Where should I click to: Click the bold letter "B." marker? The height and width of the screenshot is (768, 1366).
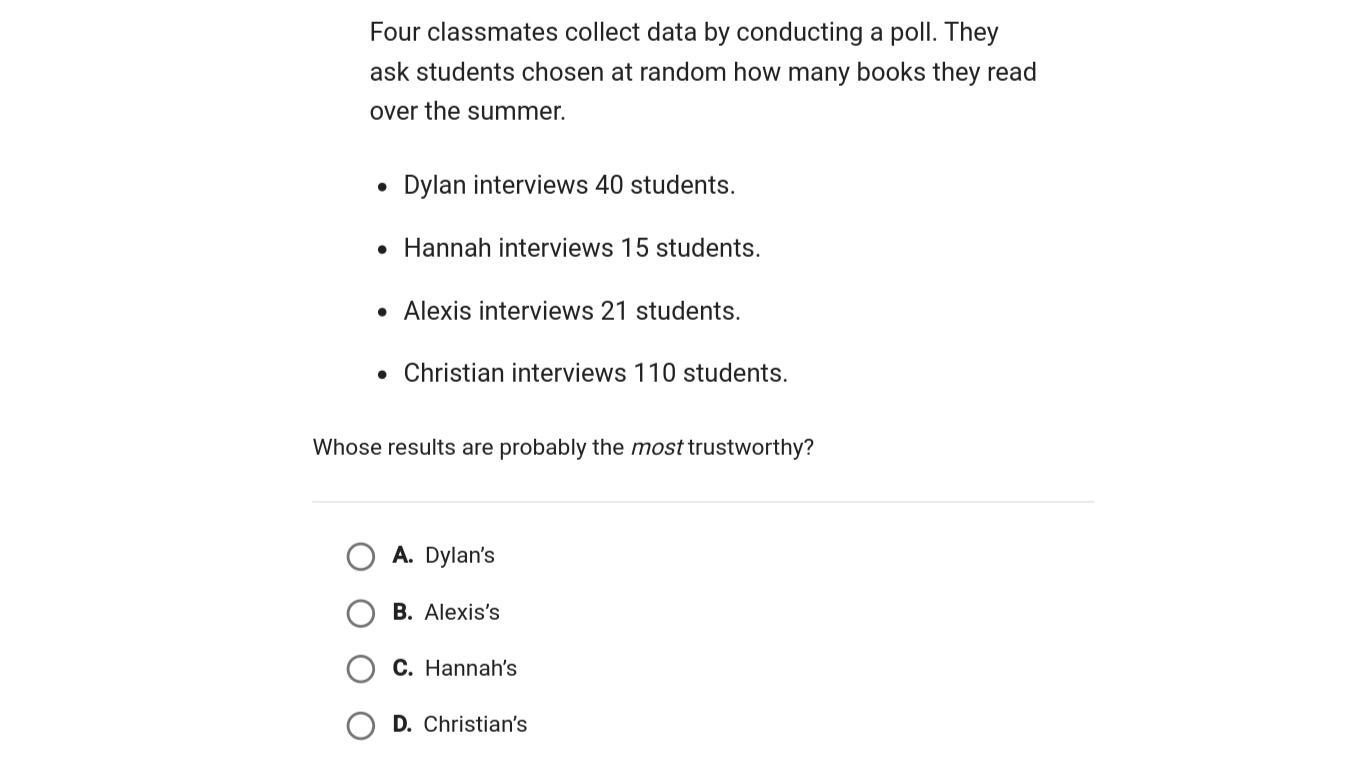click(403, 612)
